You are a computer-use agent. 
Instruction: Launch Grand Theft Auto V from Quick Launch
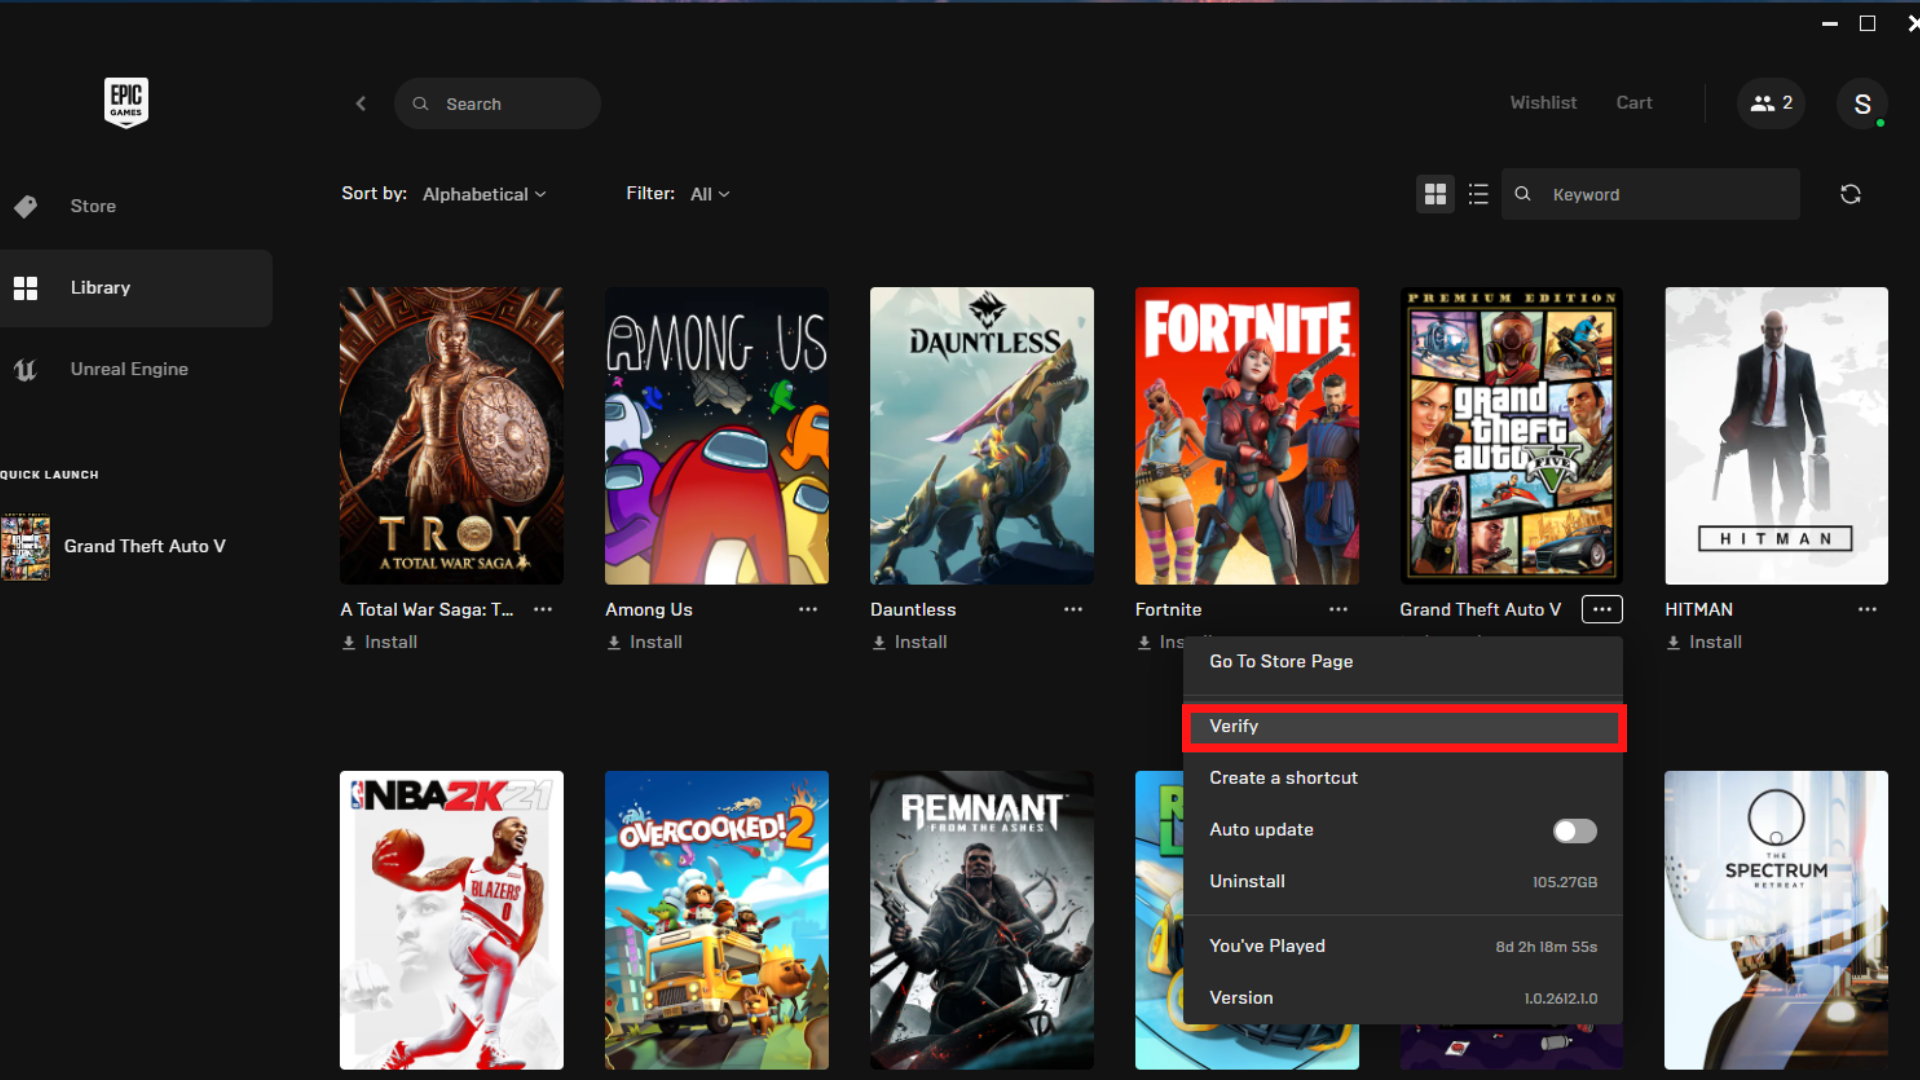point(144,546)
